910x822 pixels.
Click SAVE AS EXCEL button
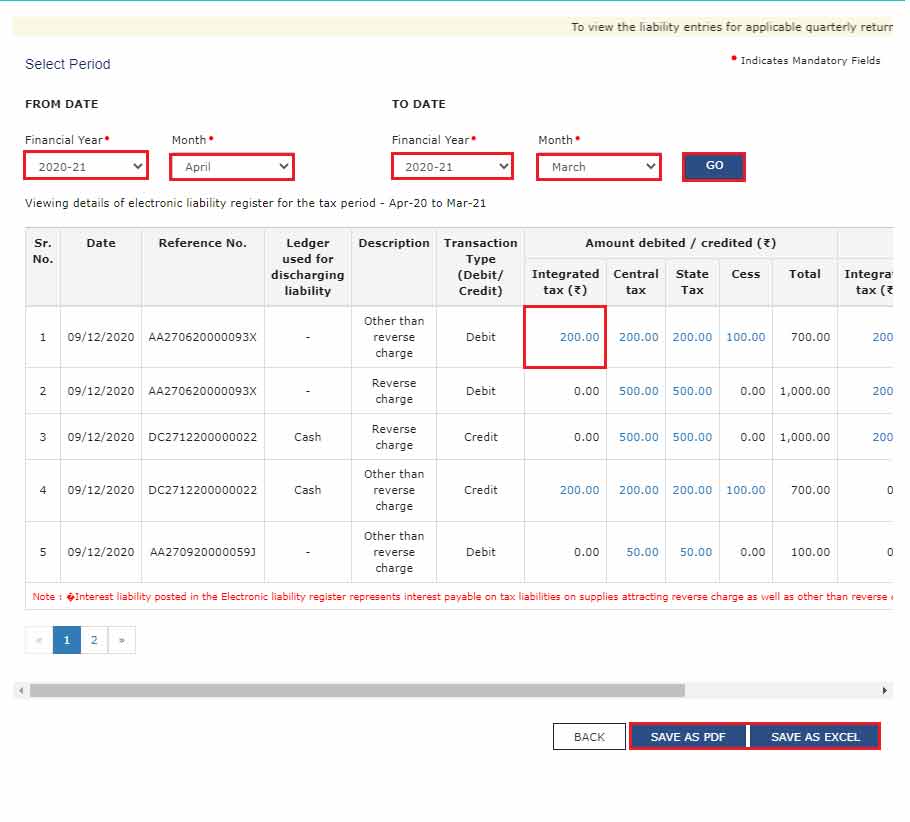pyautogui.click(x=815, y=737)
